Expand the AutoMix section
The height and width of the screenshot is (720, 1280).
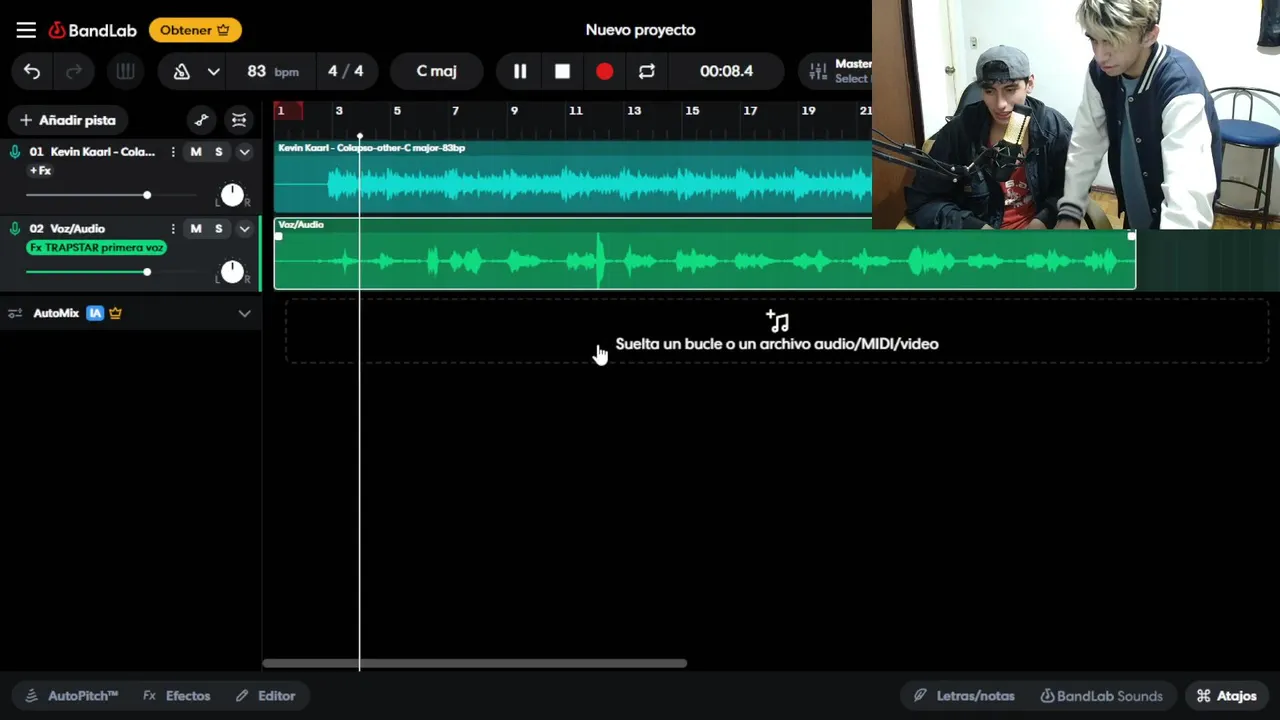[x=244, y=313]
